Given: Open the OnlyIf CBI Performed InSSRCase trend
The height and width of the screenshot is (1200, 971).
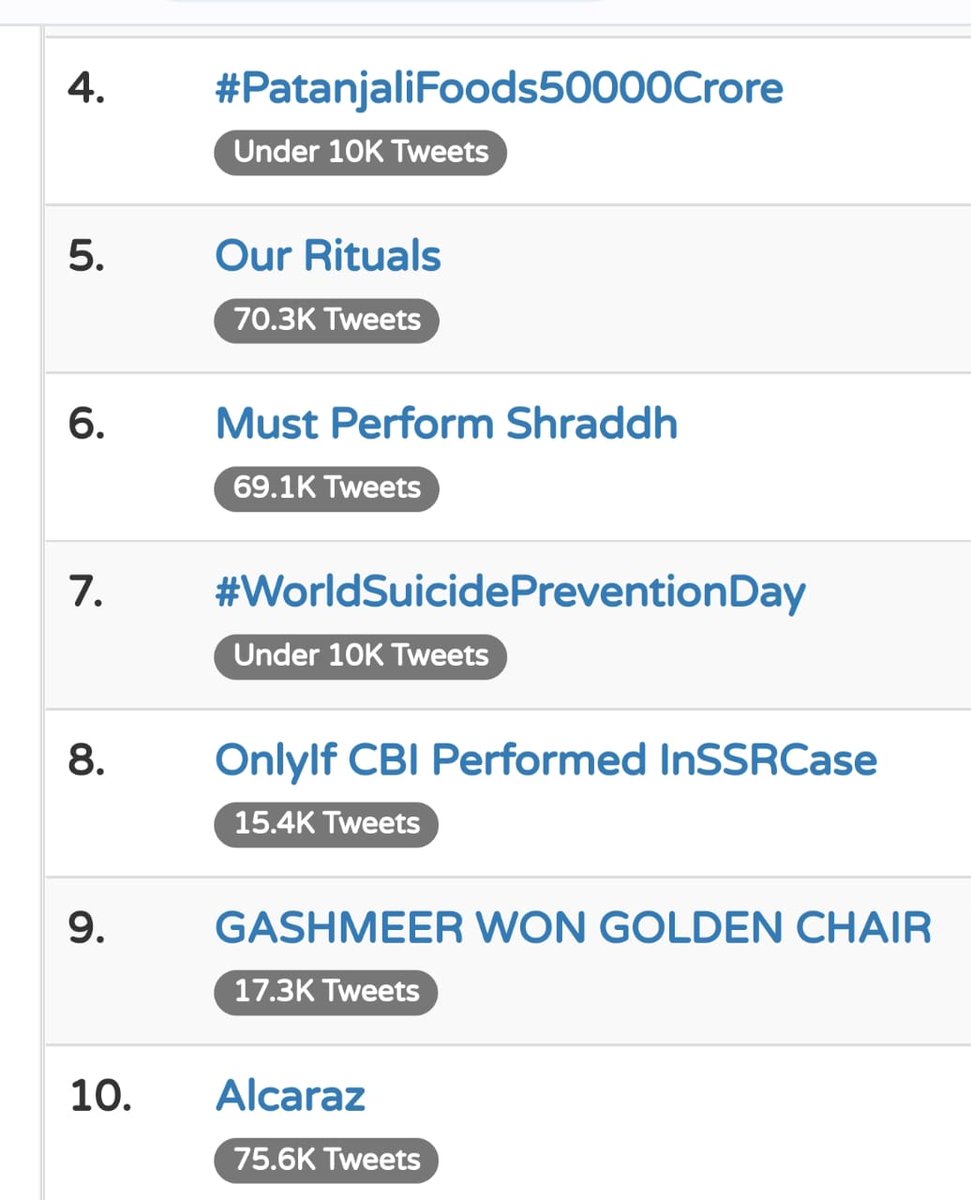Looking at the screenshot, I should tap(546, 760).
